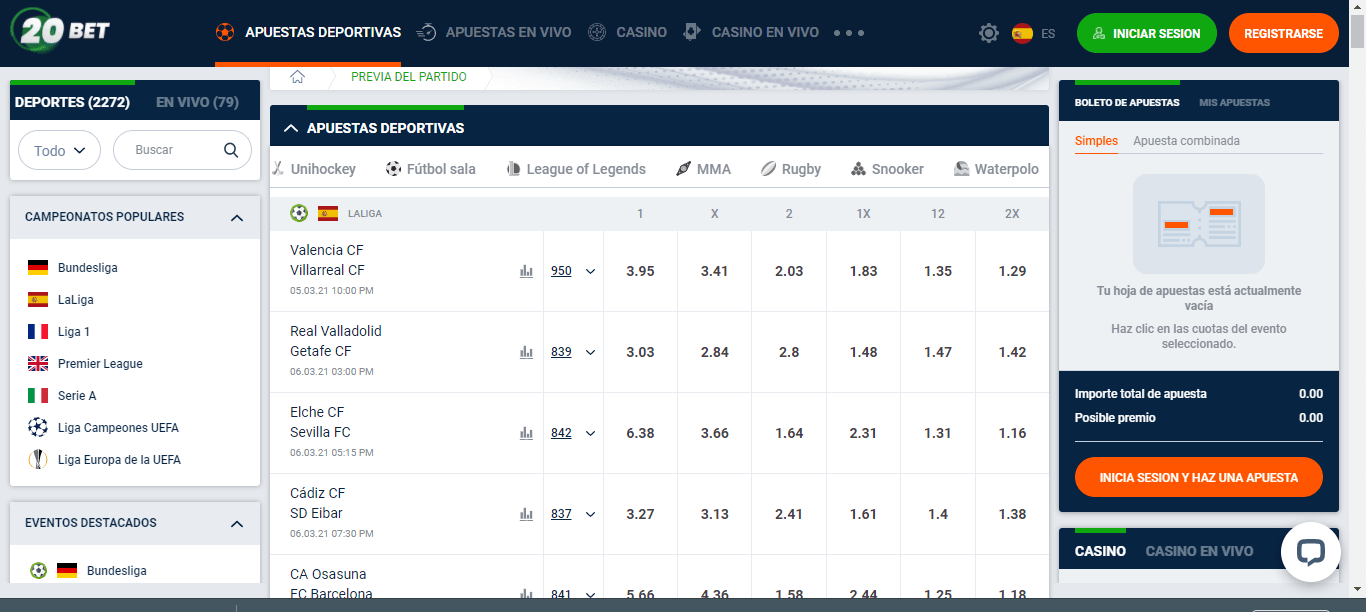This screenshot has width=1366, height=612.
Task: Click the Serie A Italian flag icon
Action: tap(38, 396)
